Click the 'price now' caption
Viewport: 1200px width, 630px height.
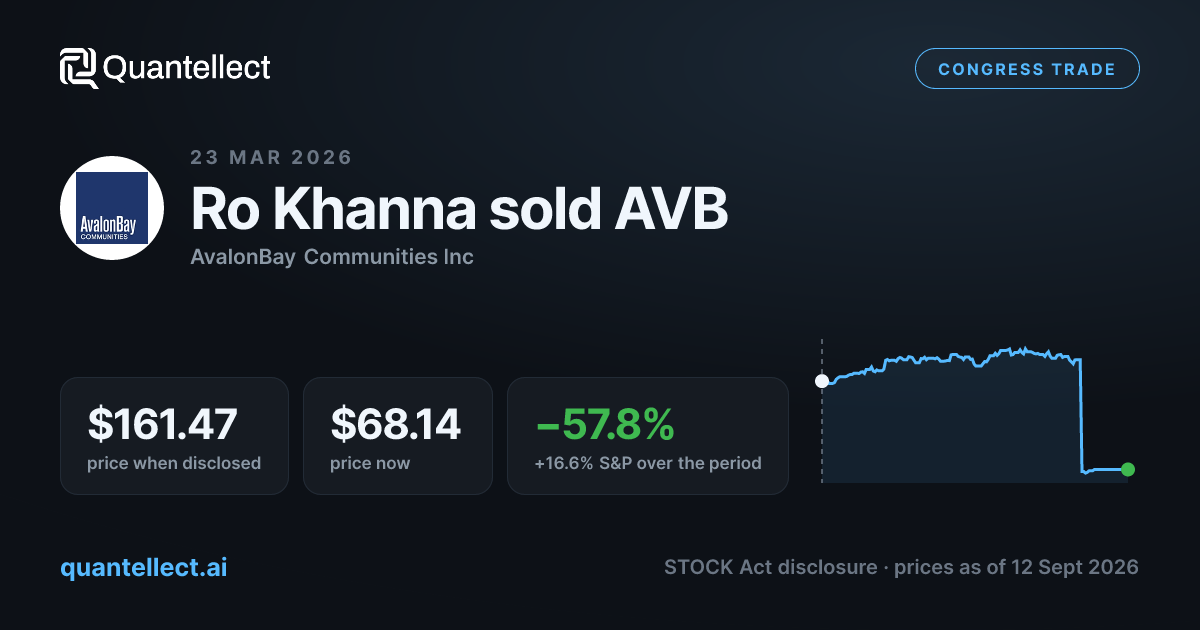pyautogui.click(x=370, y=463)
